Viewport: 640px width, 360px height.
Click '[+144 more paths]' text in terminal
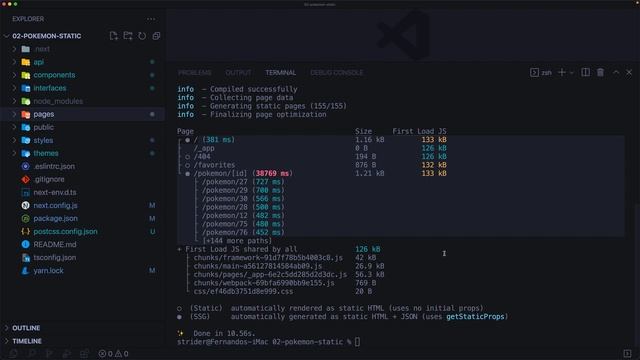237,241
